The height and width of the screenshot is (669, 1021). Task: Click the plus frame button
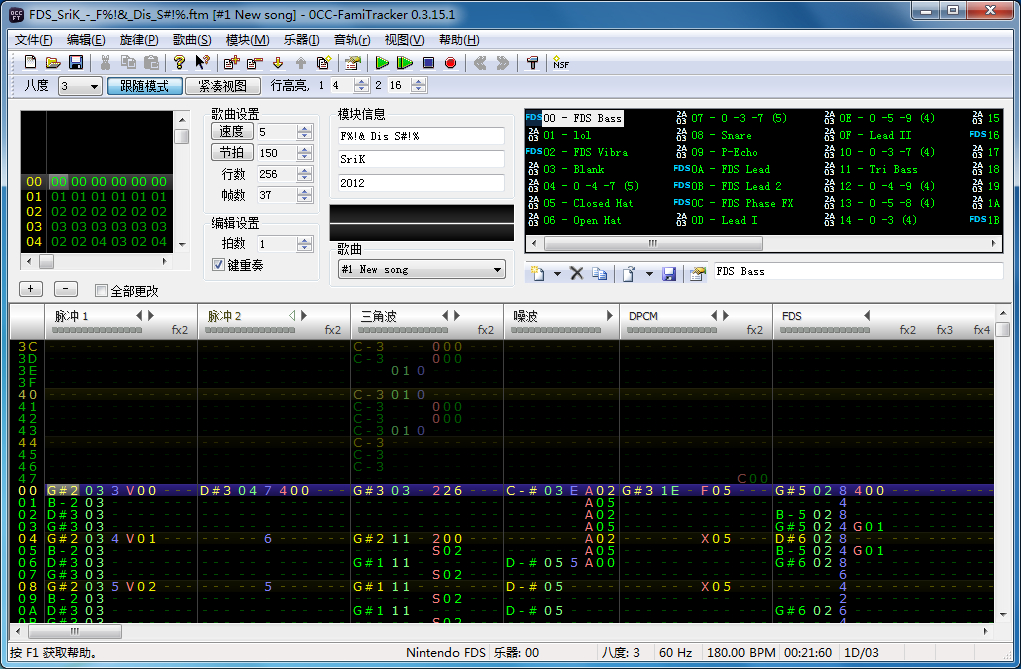pyautogui.click(x=31, y=289)
